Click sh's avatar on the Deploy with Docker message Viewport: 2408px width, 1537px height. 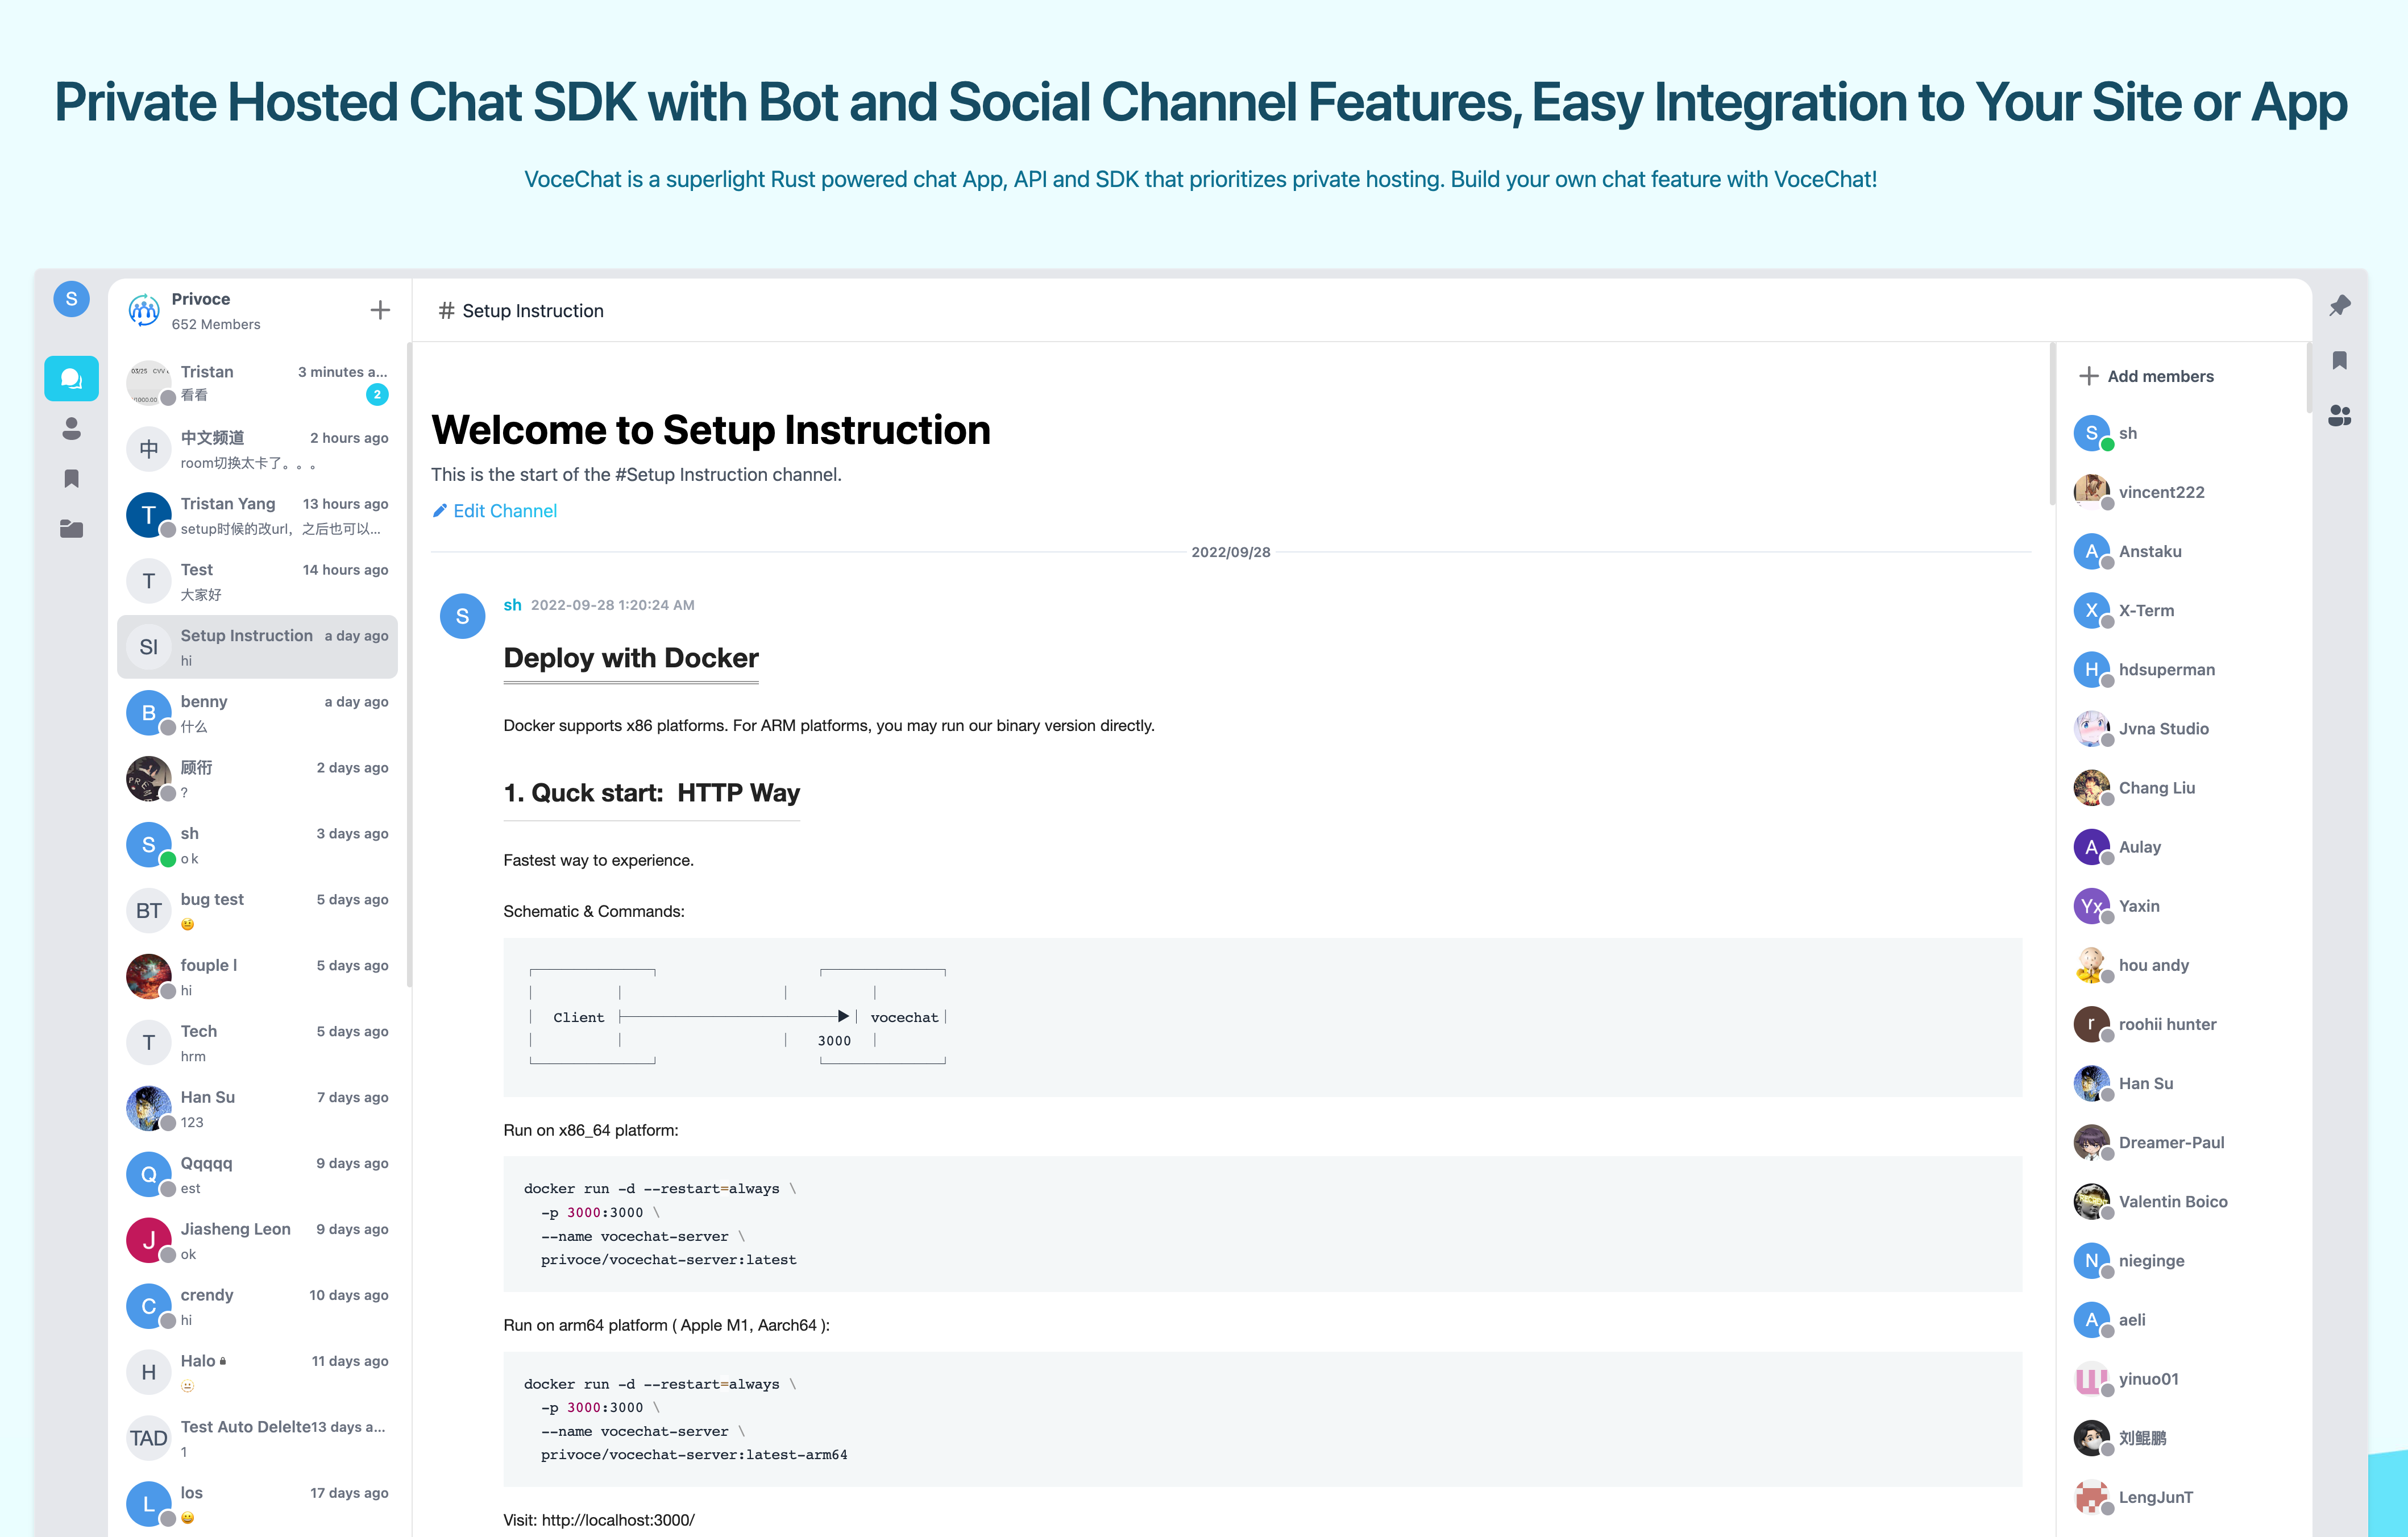(x=462, y=616)
